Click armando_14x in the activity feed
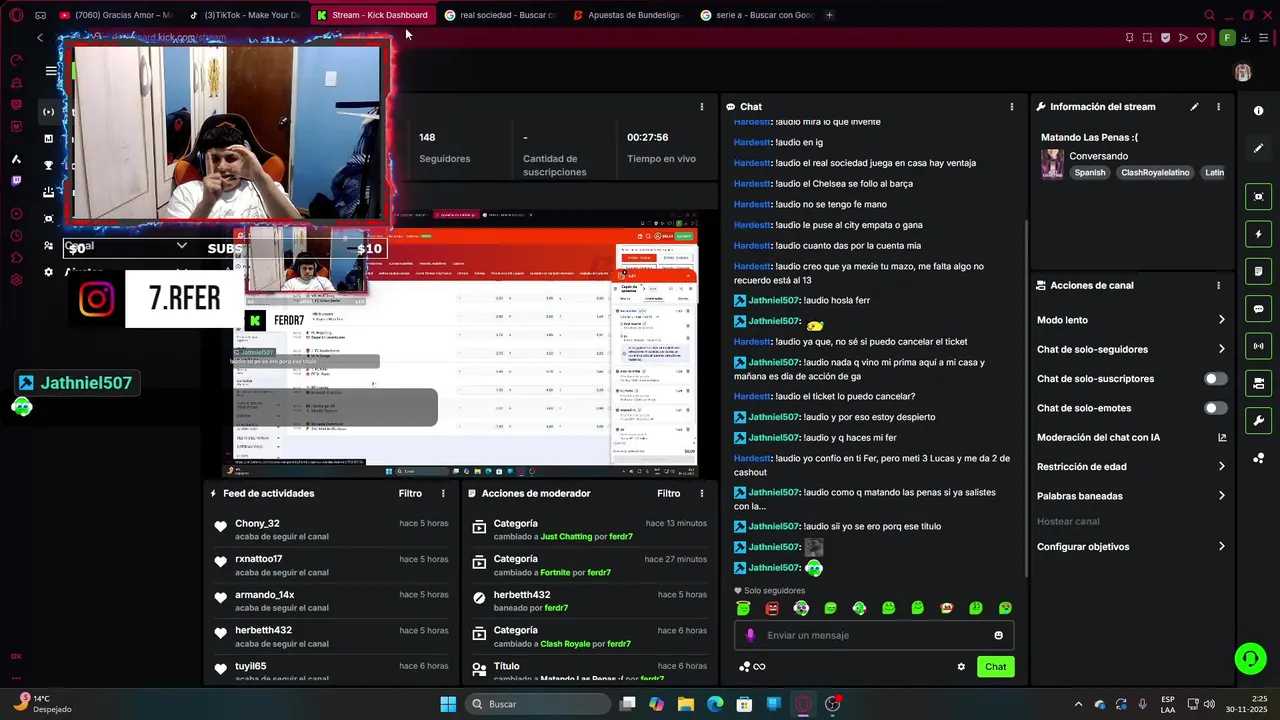The height and width of the screenshot is (720, 1280). pyautogui.click(x=264, y=595)
